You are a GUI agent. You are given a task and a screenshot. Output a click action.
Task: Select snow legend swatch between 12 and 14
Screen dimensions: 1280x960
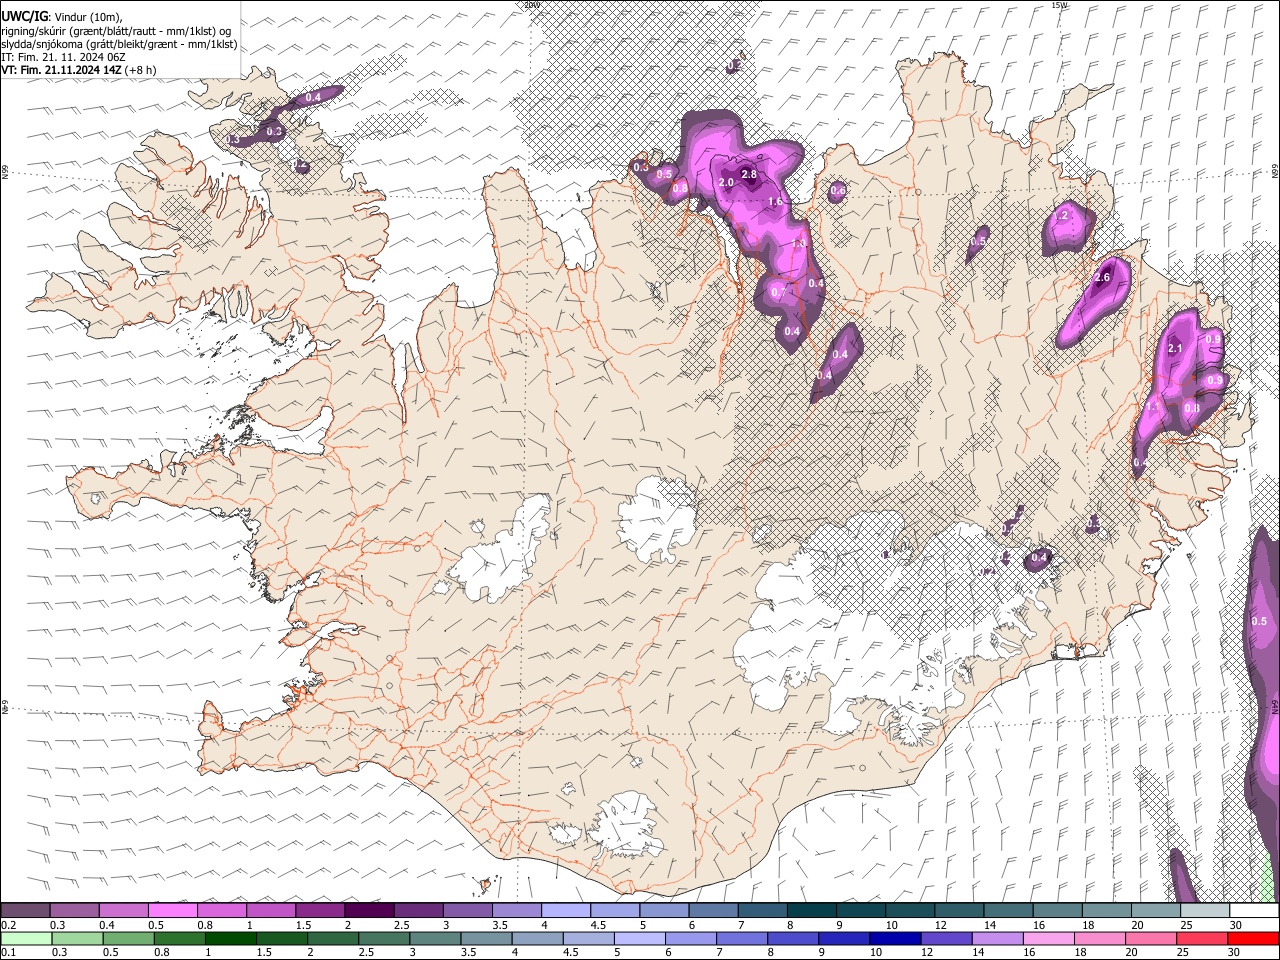(958, 911)
